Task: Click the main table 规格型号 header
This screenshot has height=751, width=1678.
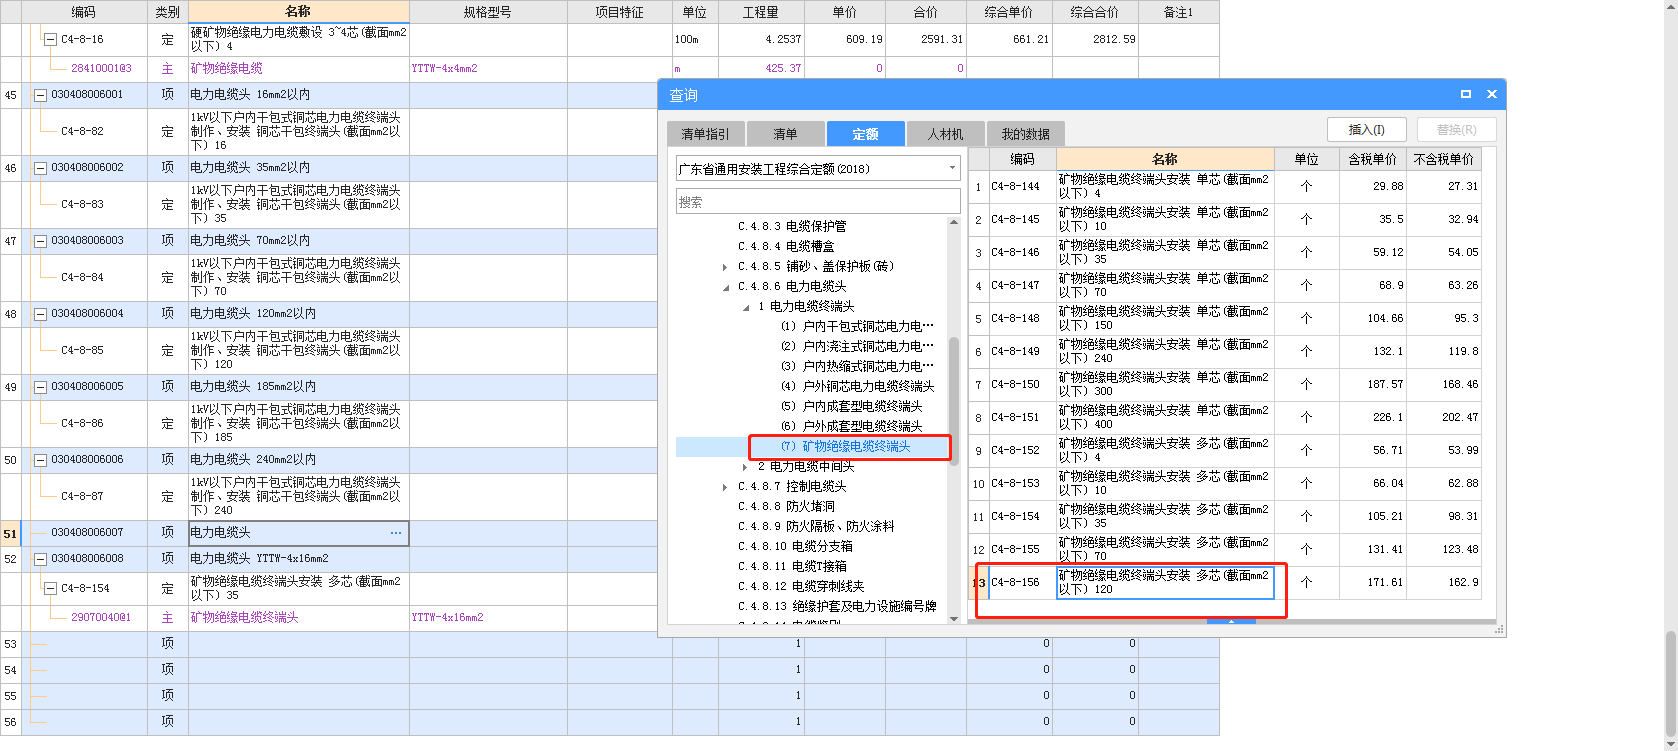Action: (x=488, y=12)
